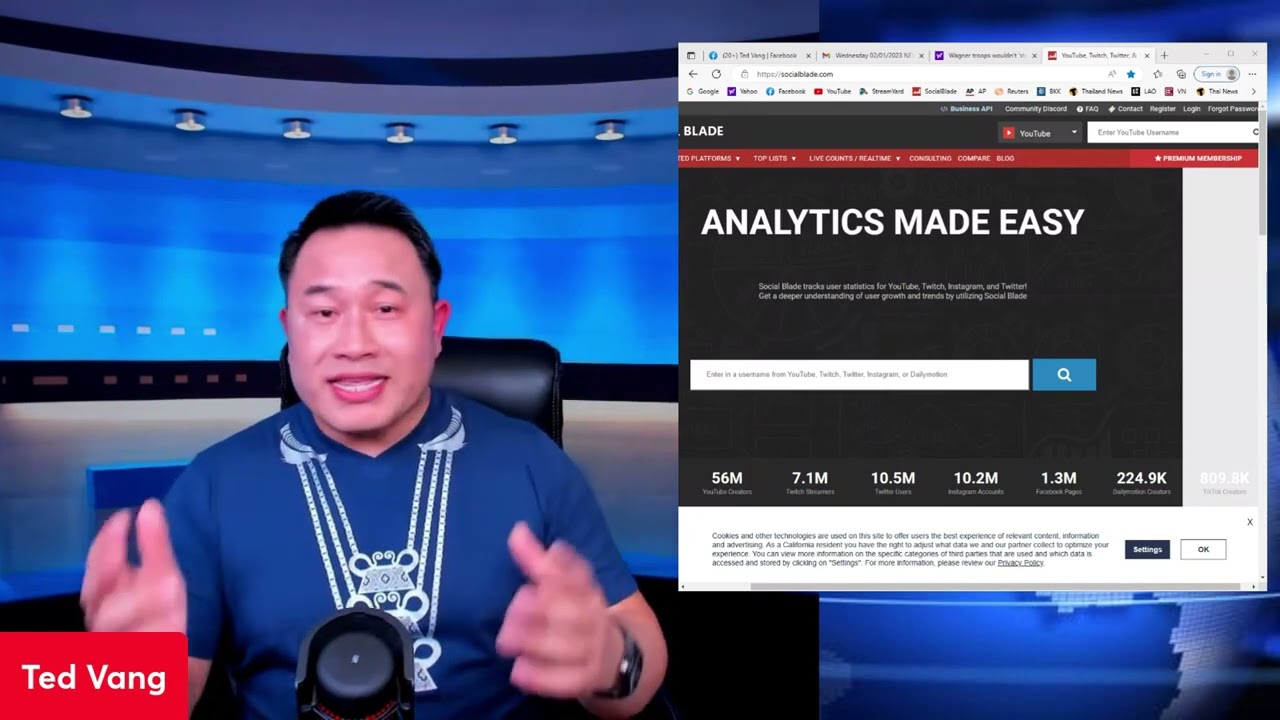Click Login link
Viewport: 1280px width, 720px height.
click(x=1192, y=109)
